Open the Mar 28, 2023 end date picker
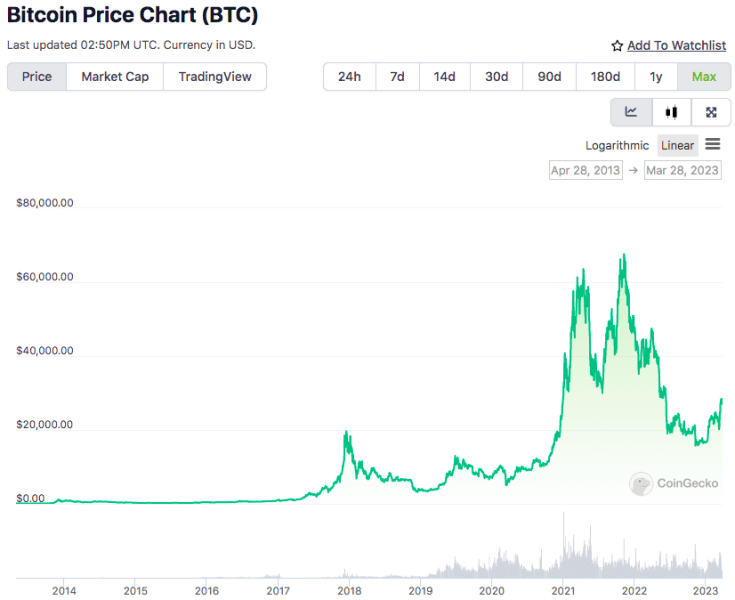The width and height of the screenshot is (735, 600). [683, 170]
